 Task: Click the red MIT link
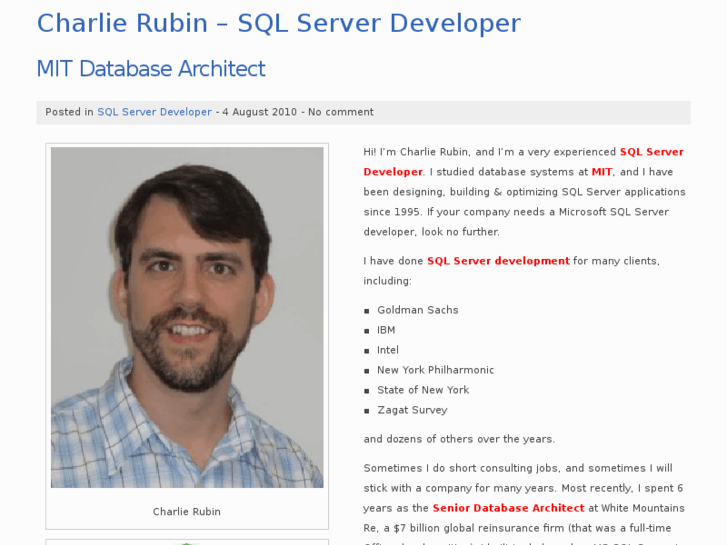(x=602, y=172)
